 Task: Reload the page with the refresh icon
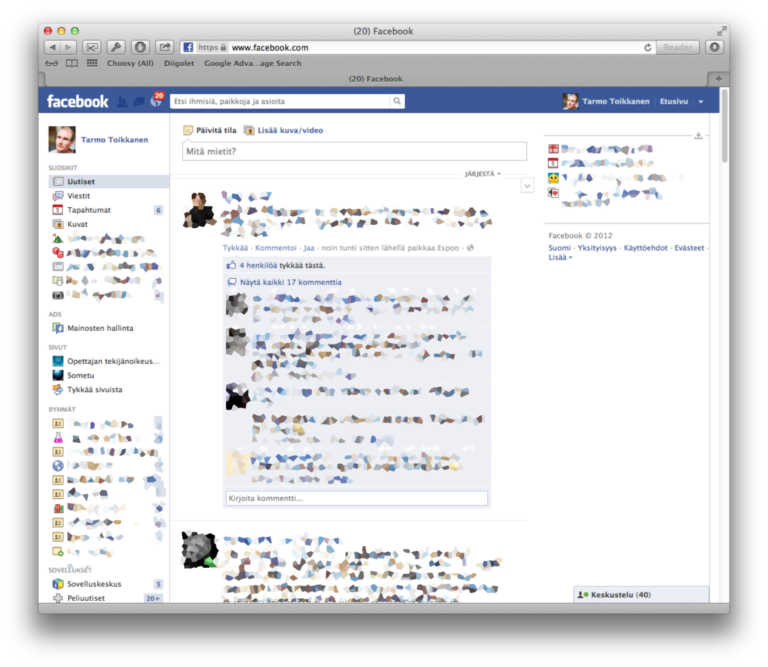click(x=648, y=48)
